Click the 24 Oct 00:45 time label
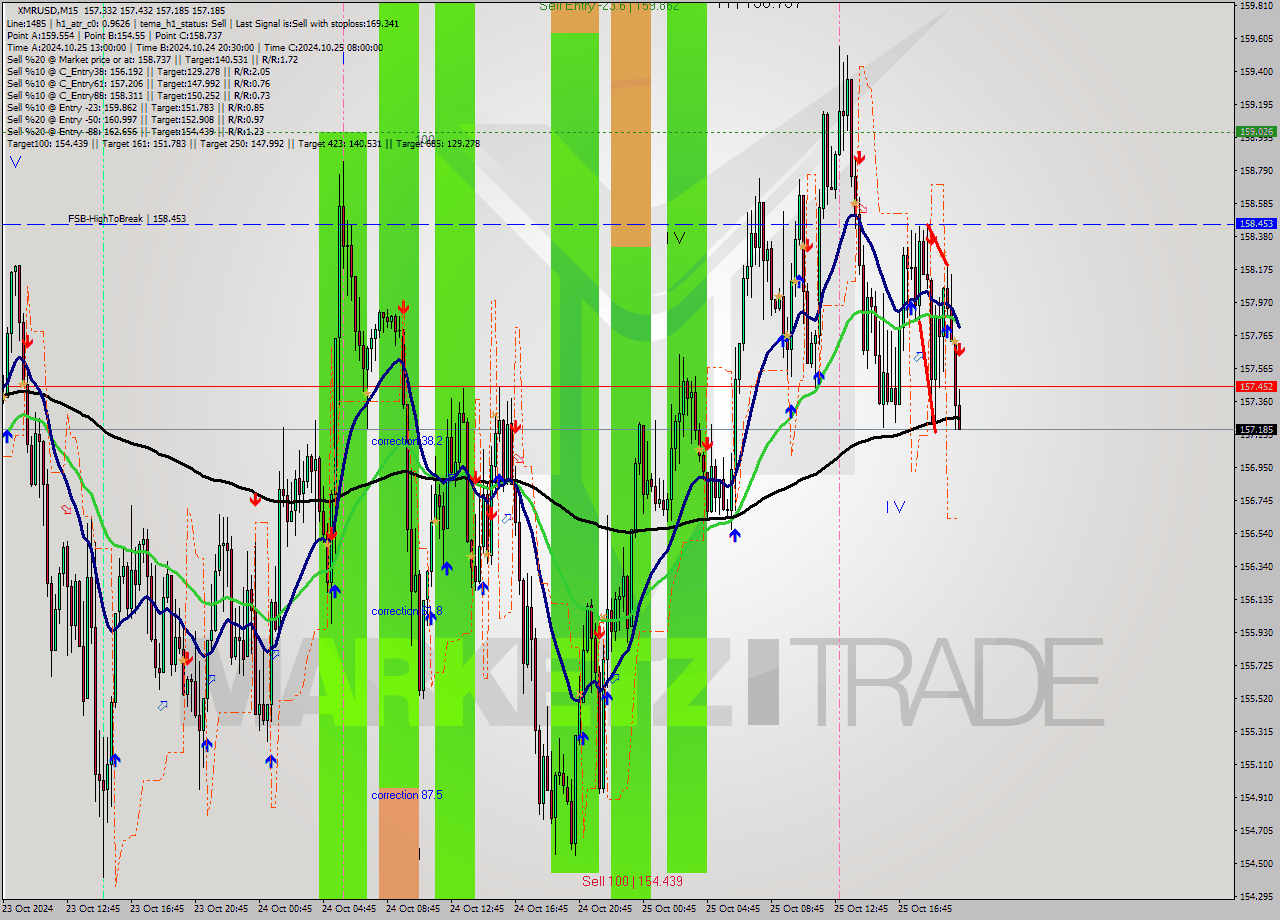 [x=285, y=909]
